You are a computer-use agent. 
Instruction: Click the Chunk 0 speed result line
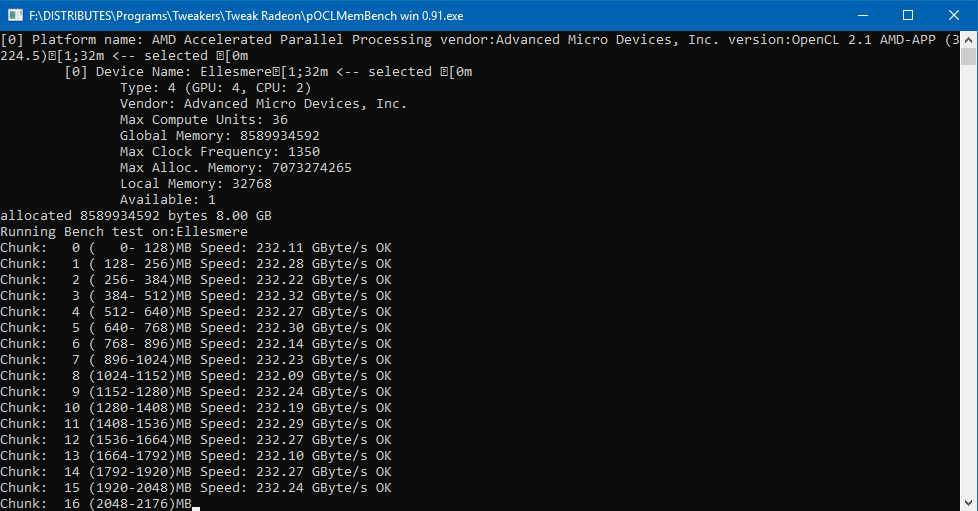[x=195, y=248]
